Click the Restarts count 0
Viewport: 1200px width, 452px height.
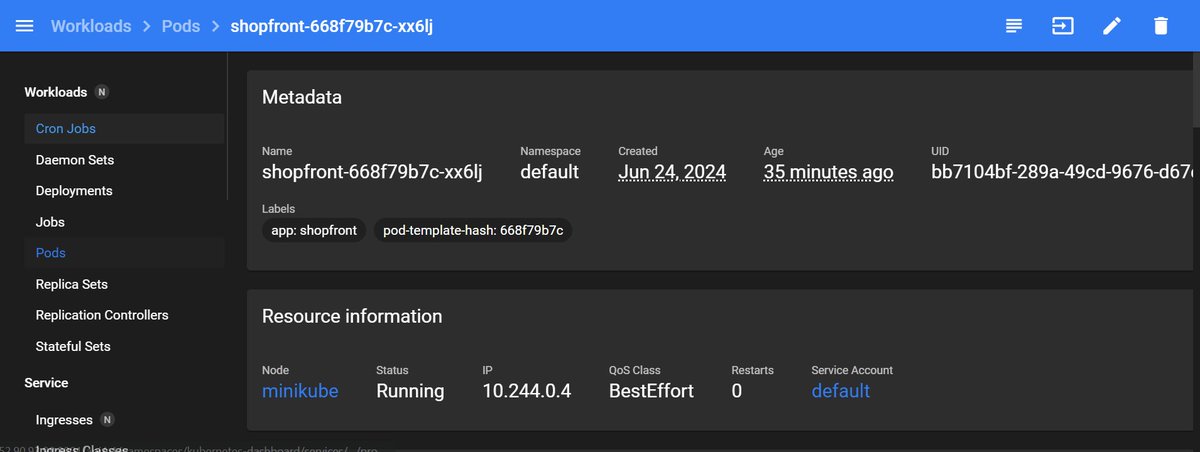[x=737, y=391]
